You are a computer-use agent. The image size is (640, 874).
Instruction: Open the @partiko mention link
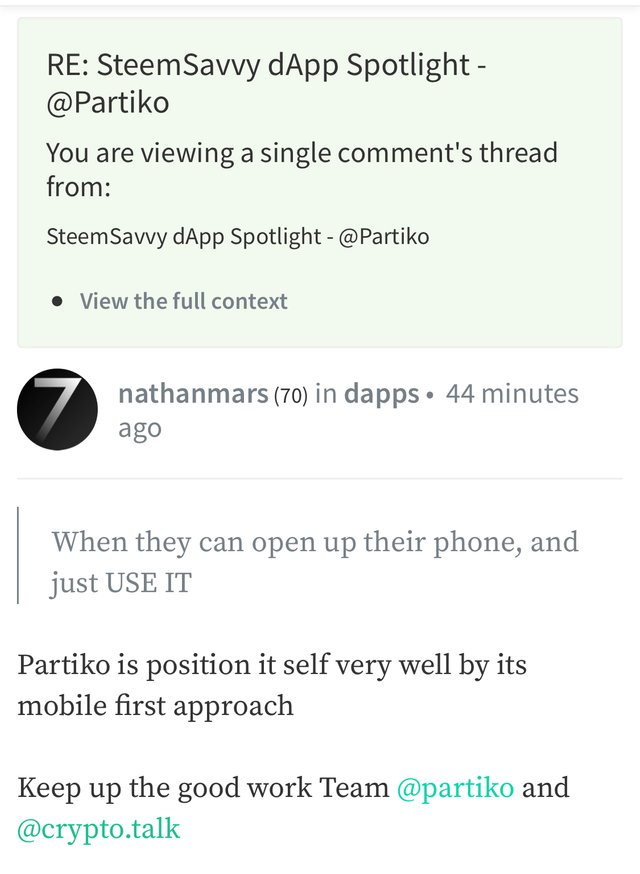(x=455, y=788)
